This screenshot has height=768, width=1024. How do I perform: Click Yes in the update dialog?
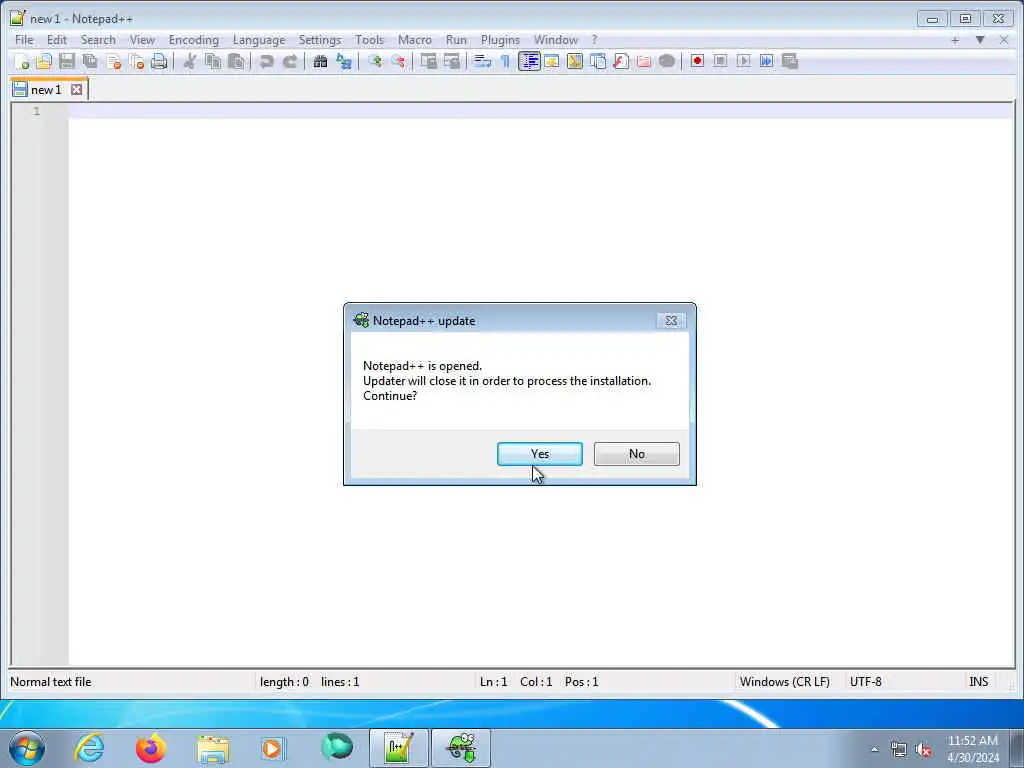click(539, 454)
